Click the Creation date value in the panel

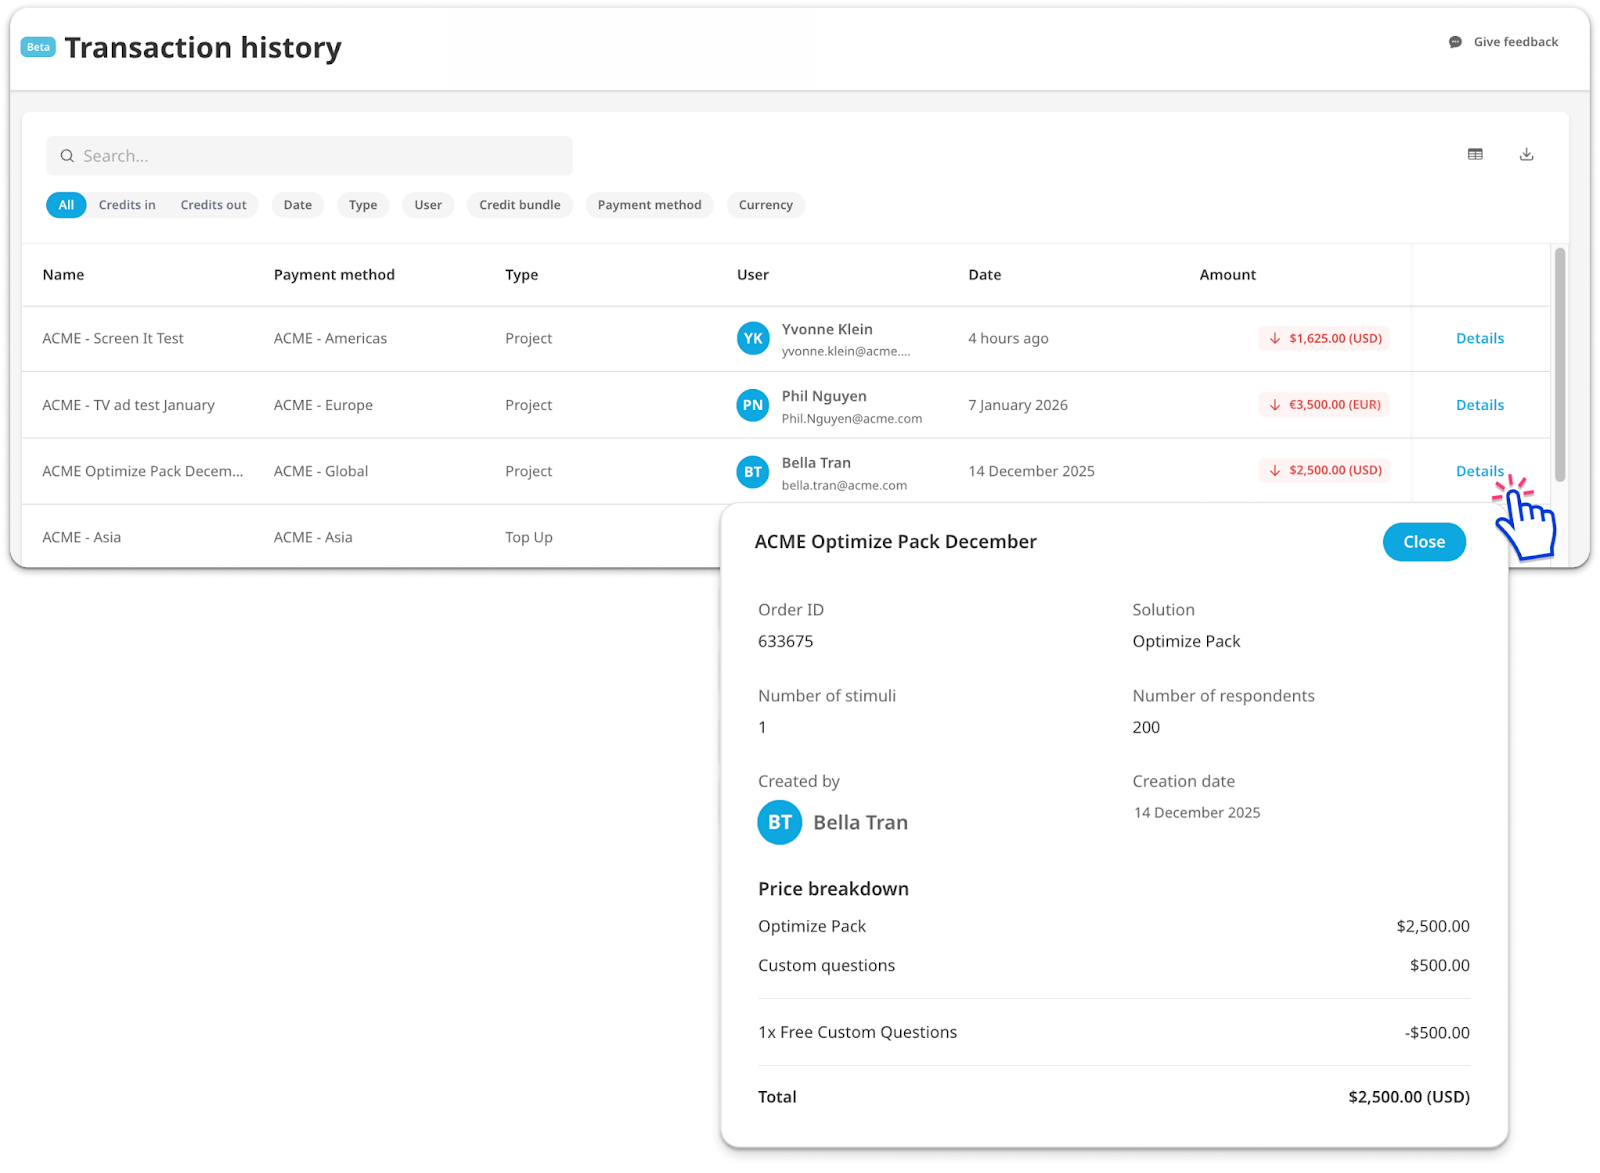point(1197,813)
